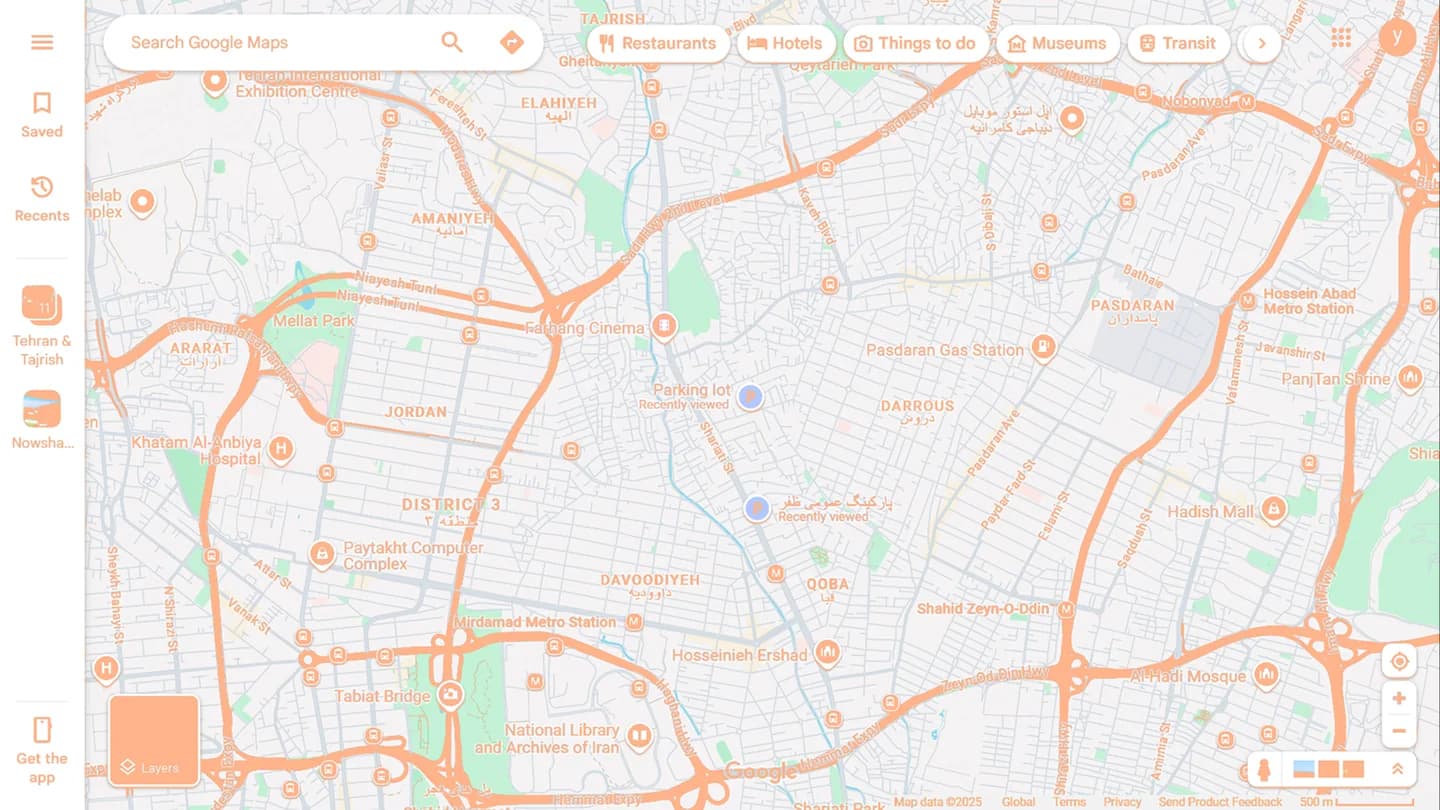This screenshot has width=1440, height=810.
Task: Click the Parking lot recently viewed marker
Action: [750, 397]
